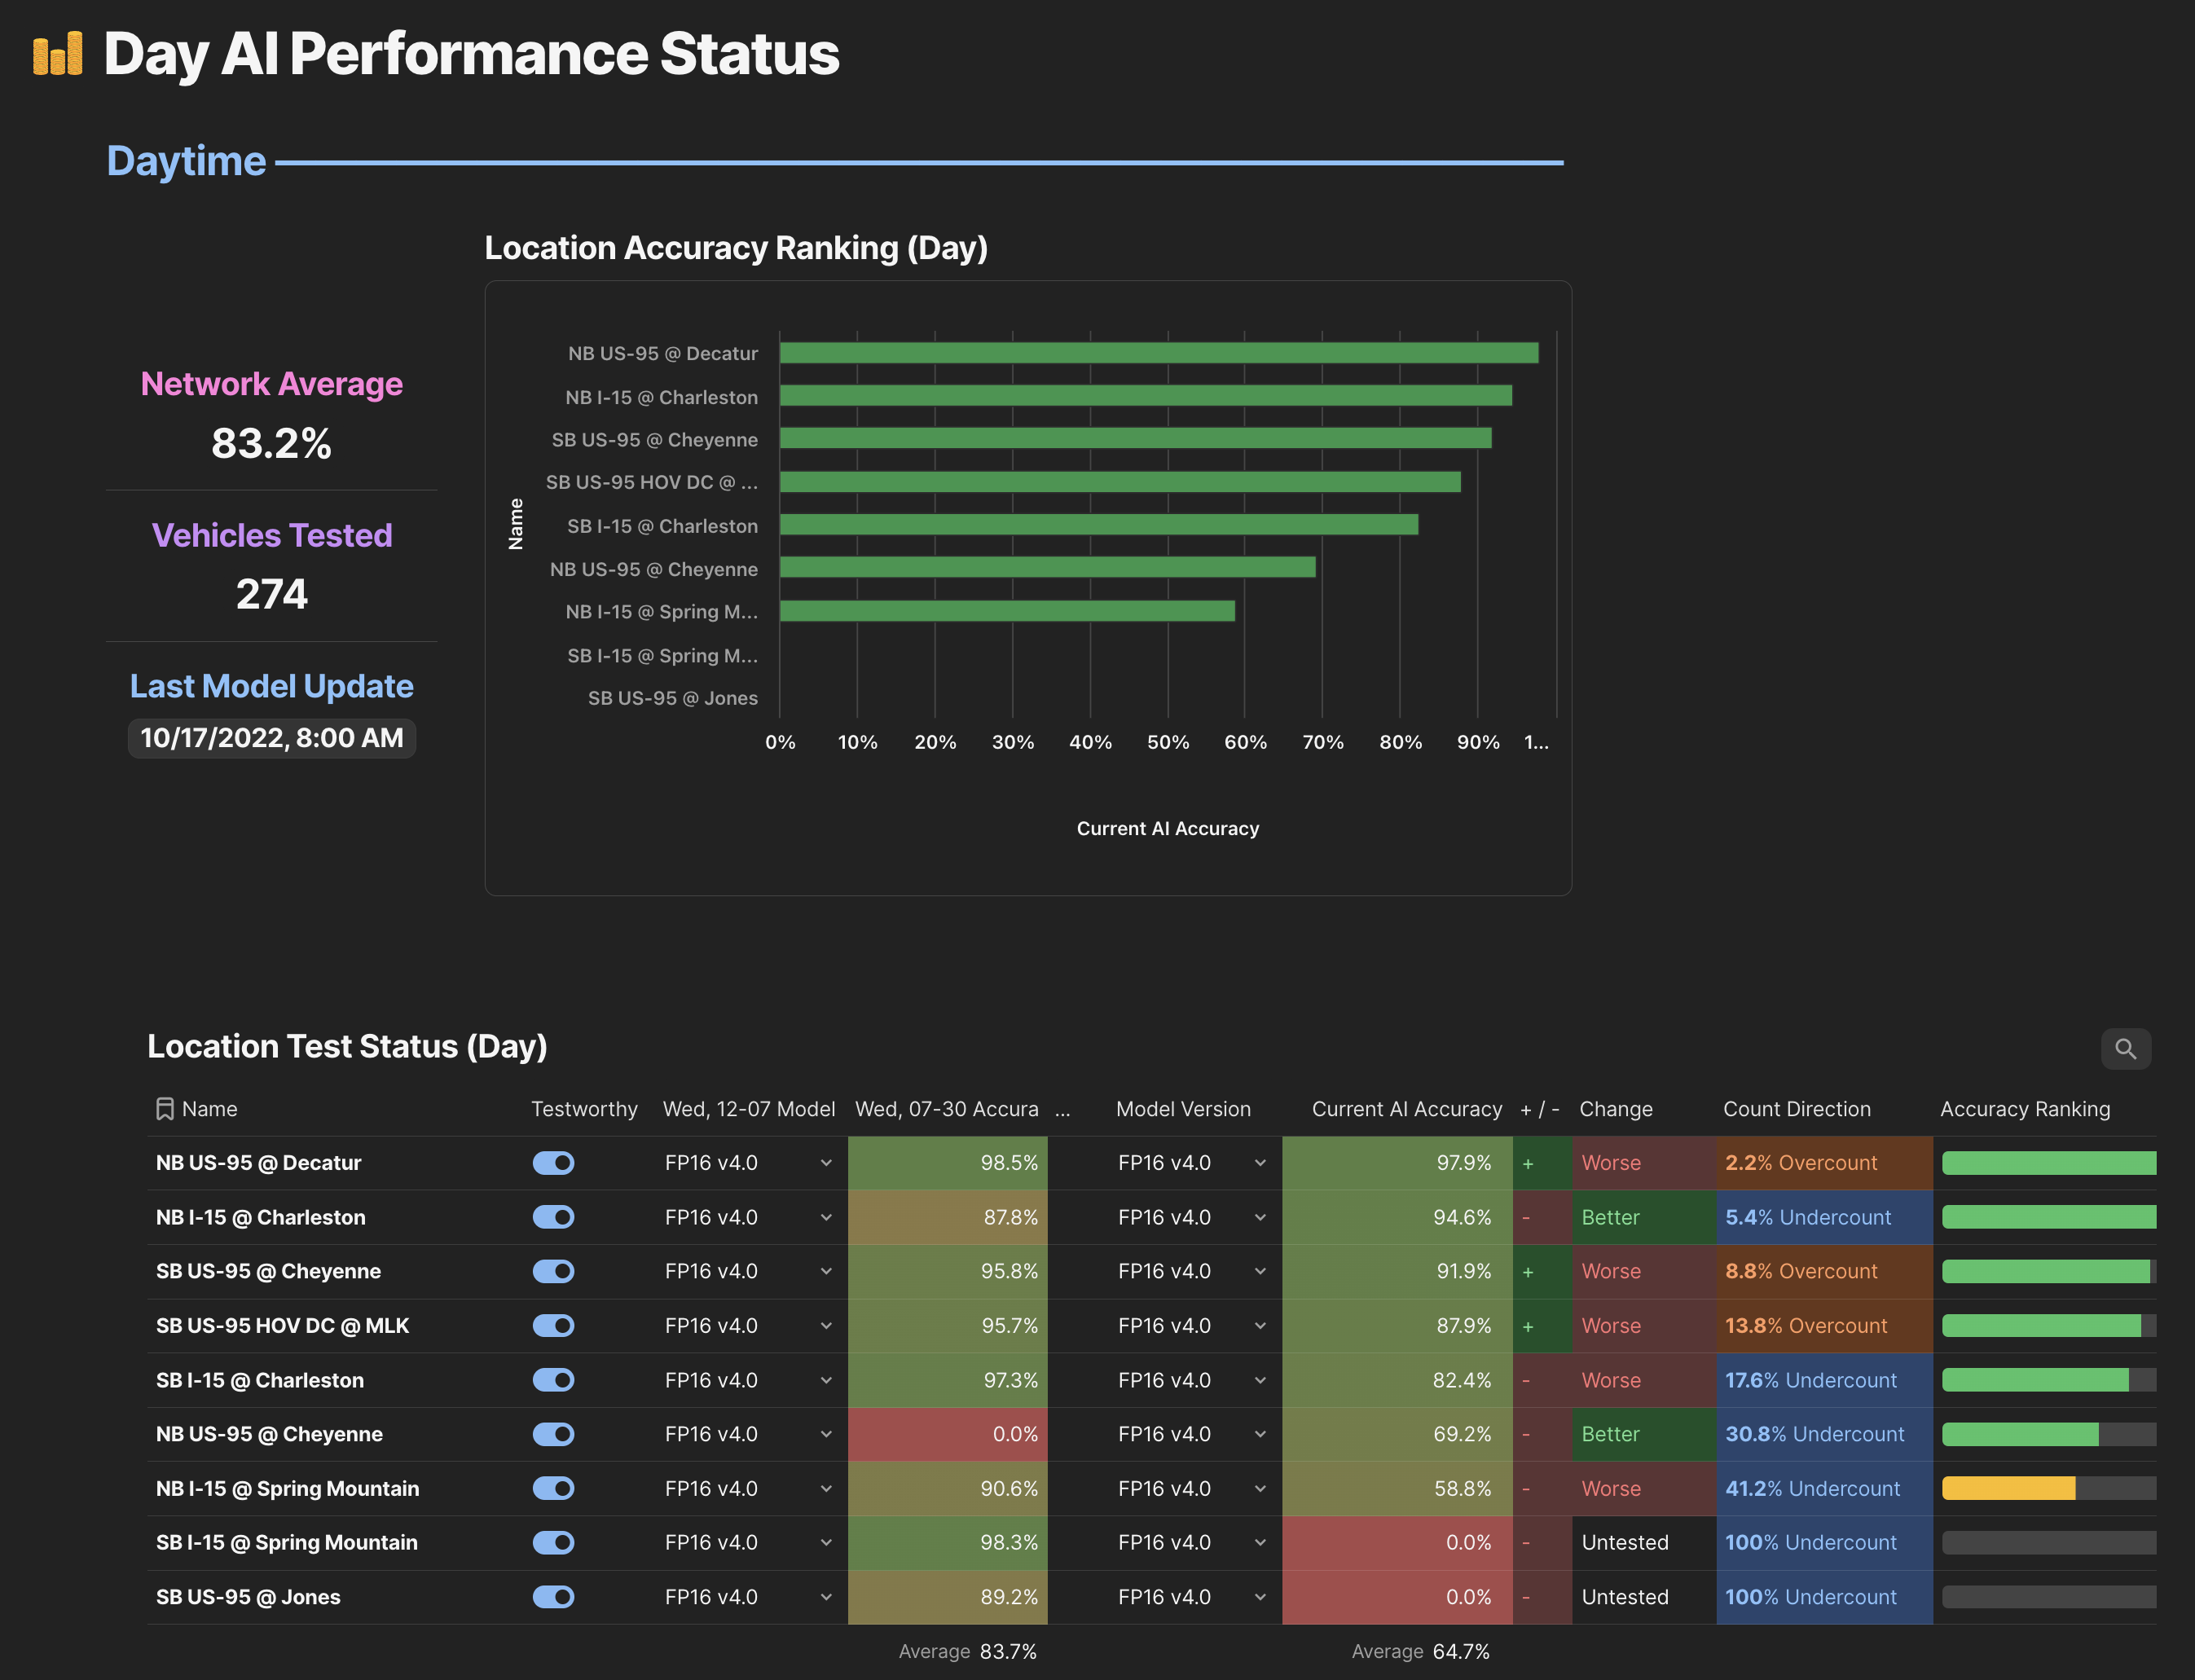This screenshot has height=1680, width=2195.
Task: Sort by Current AI Accuracy column header
Action: 1406,1109
